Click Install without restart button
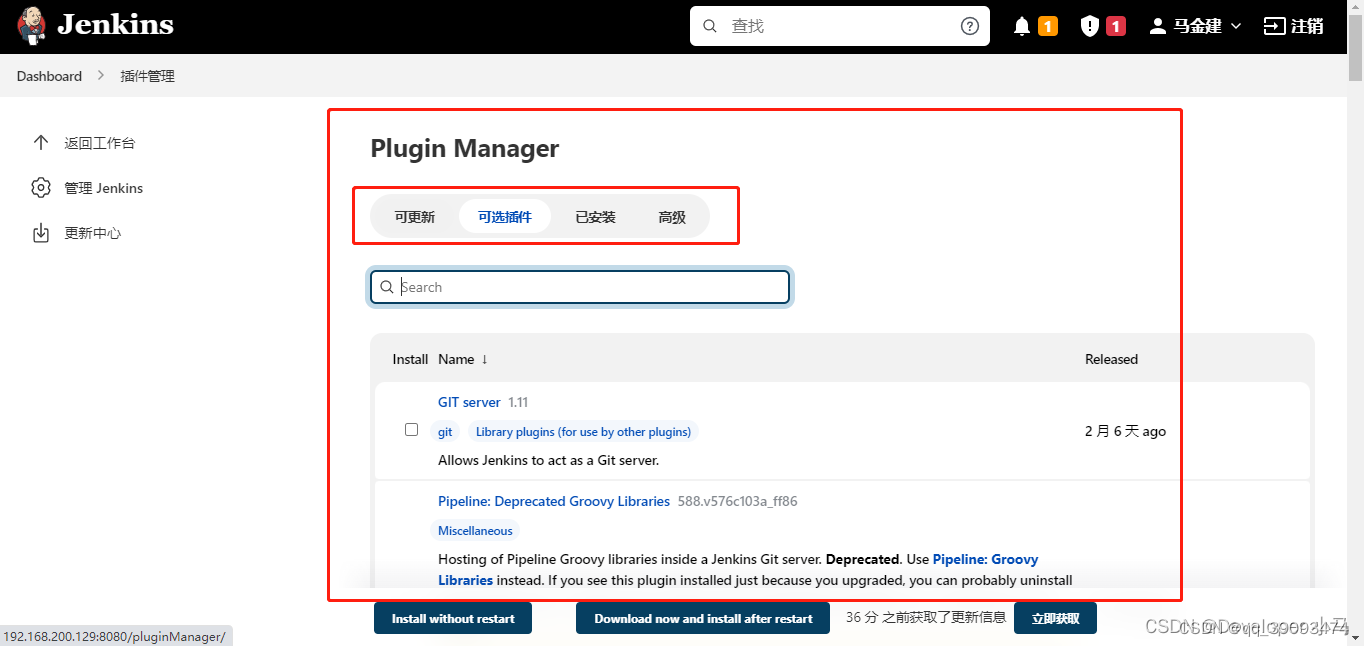The height and width of the screenshot is (646, 1364). (453, 618)
